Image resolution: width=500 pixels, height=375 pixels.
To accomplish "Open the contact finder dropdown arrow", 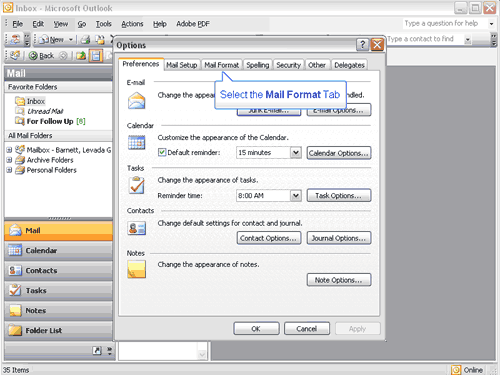I will [468, 40].
